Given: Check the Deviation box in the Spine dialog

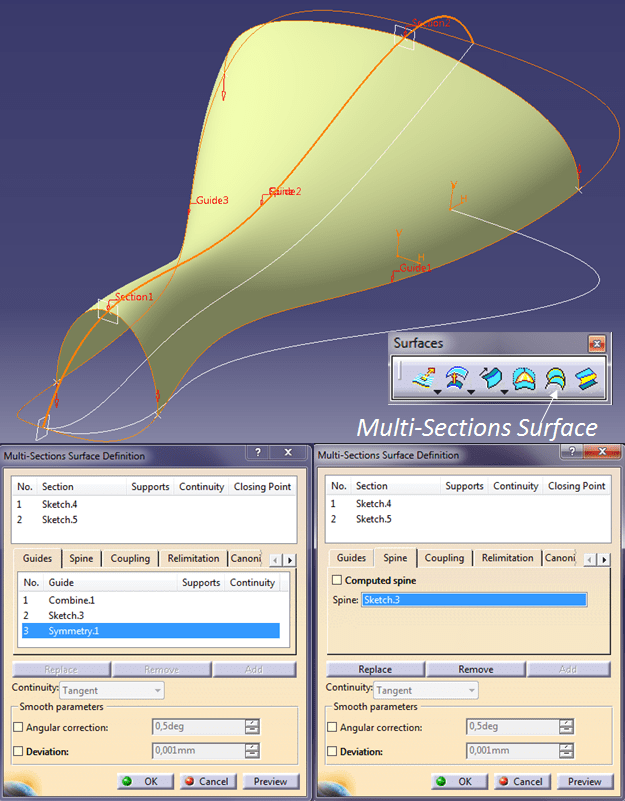Looking at the screenshot, I should (x=332, y=751).
